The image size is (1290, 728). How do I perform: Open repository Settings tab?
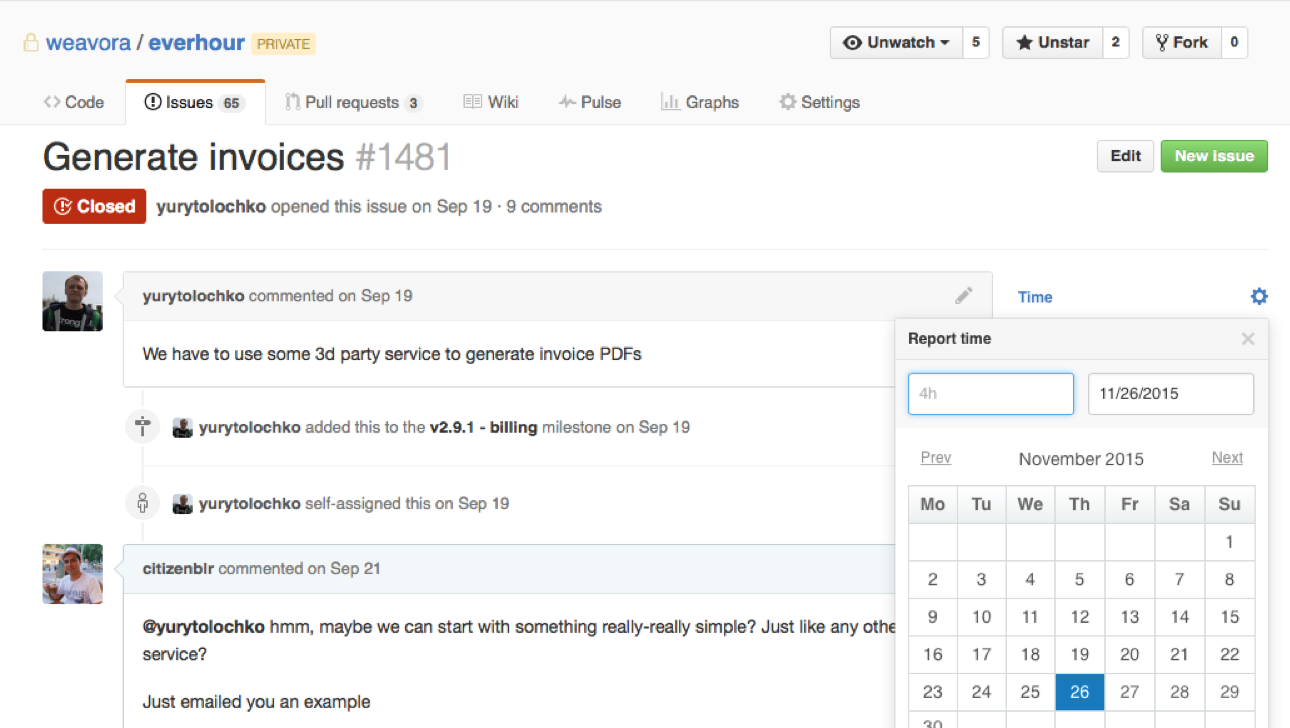tap(820, 102)
